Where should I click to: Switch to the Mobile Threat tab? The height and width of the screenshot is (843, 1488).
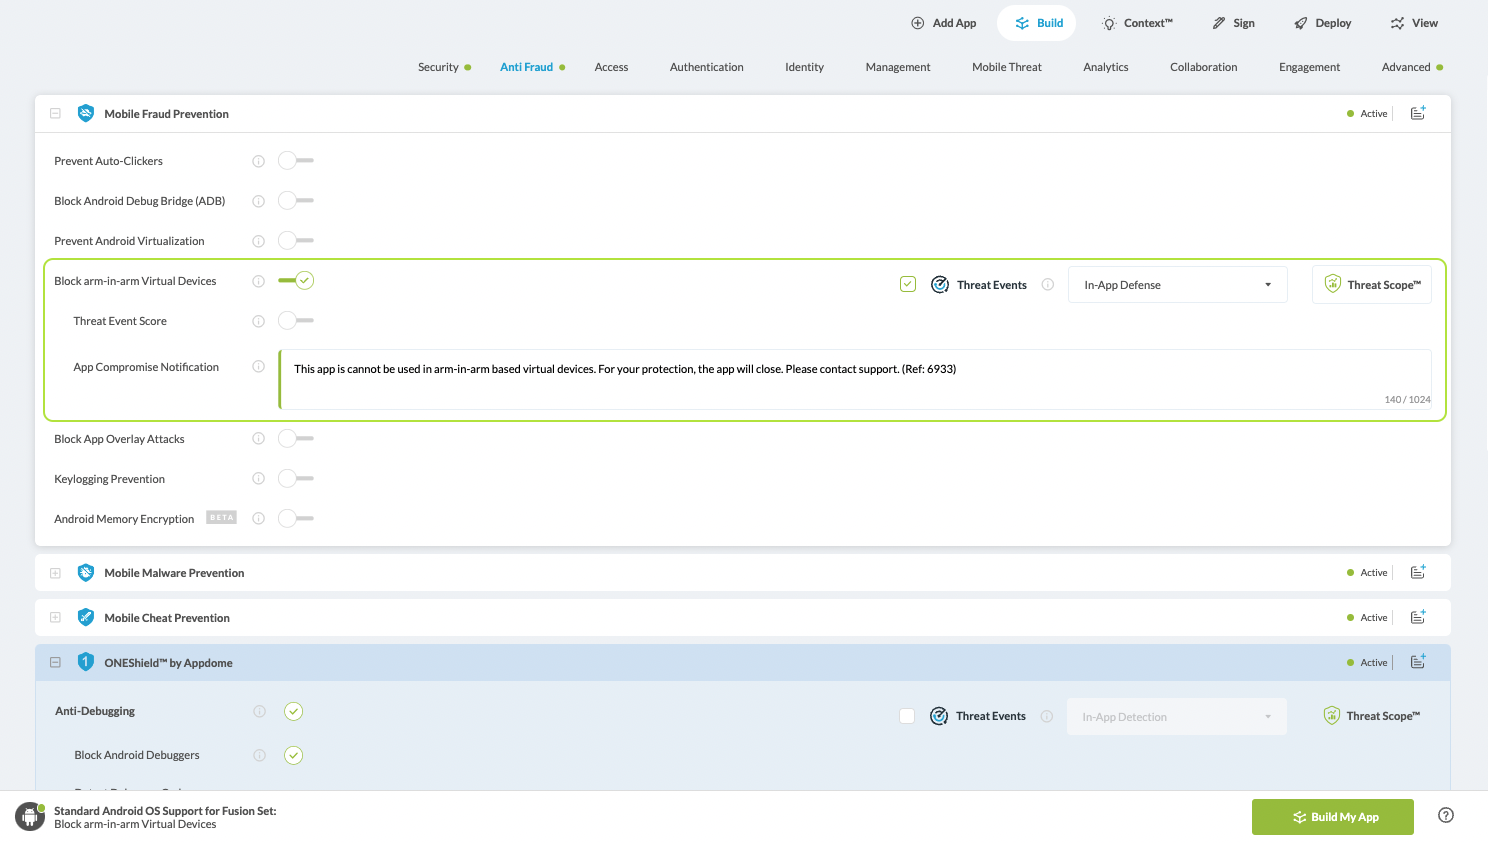pos(1006,67)
